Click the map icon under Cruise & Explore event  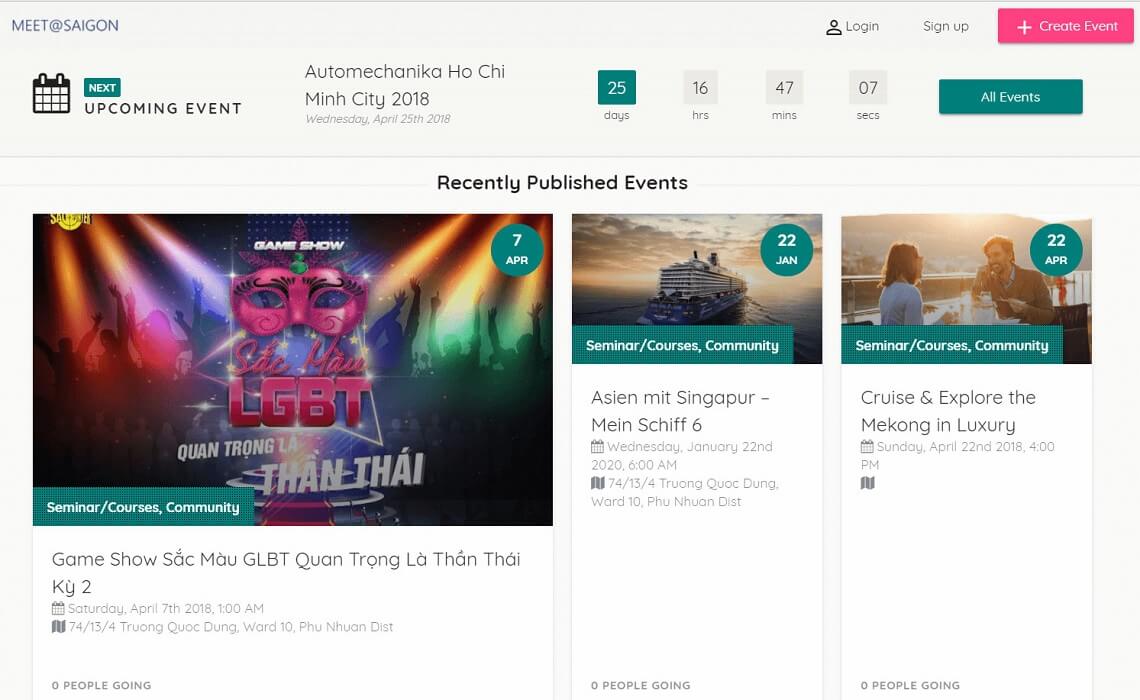pyautogui.click(x=867, y=482)
